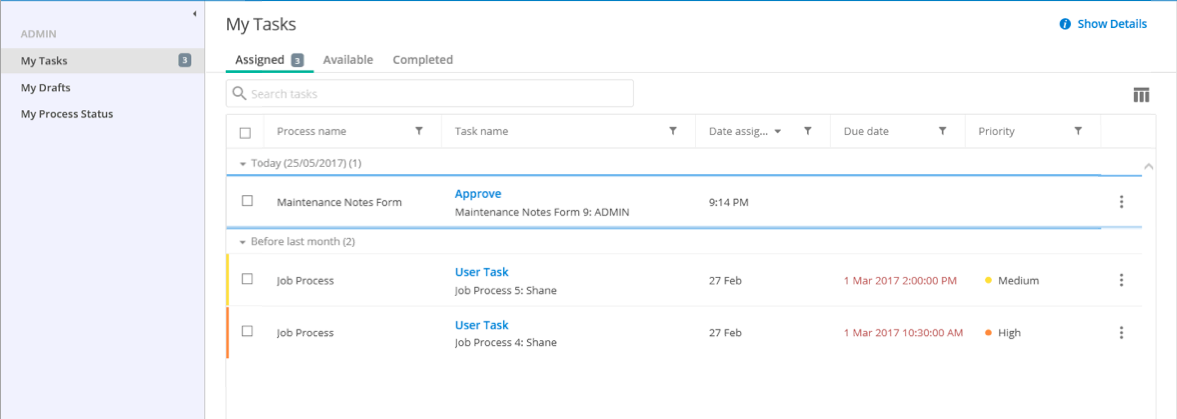Collapse the Before last month group
Viewport: 1177px width, 419px height.
point(243,242)
